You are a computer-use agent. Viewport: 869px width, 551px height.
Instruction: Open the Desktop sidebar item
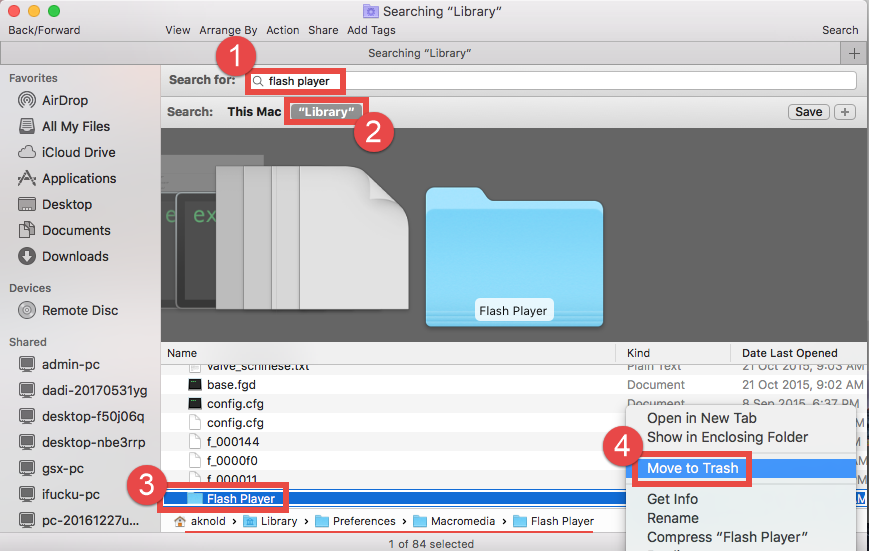(55, 205)
